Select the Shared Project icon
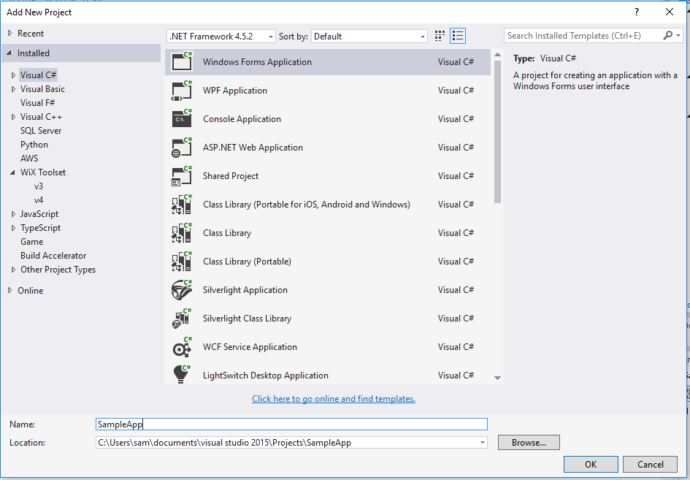 tap(182, 176)
